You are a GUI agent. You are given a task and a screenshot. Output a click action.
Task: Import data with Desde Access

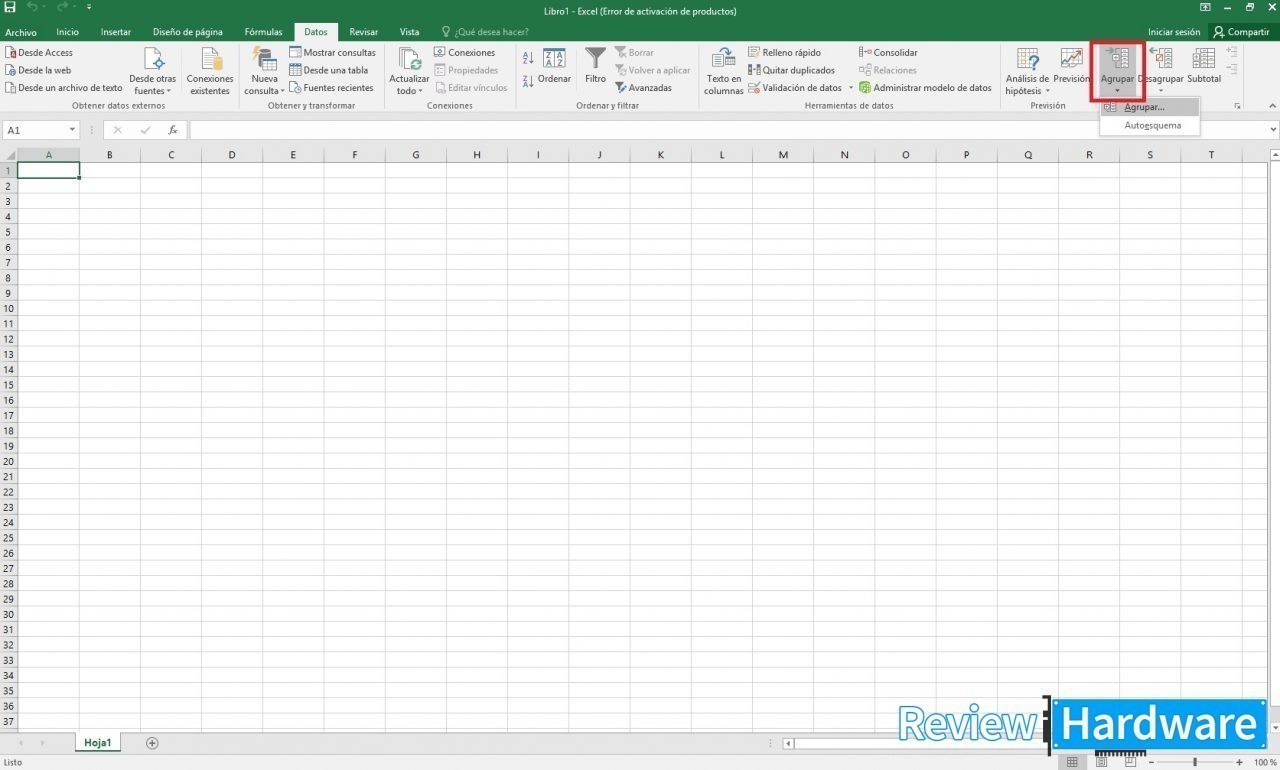(39, 52)
